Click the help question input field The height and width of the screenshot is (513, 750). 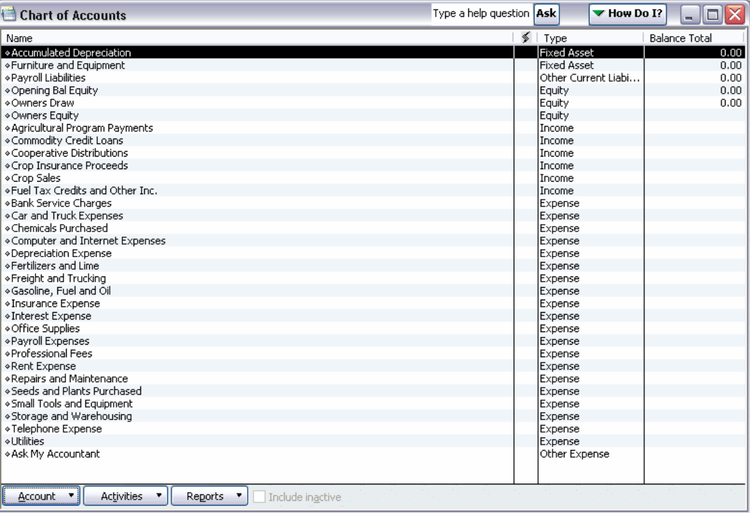coord(481,14)
